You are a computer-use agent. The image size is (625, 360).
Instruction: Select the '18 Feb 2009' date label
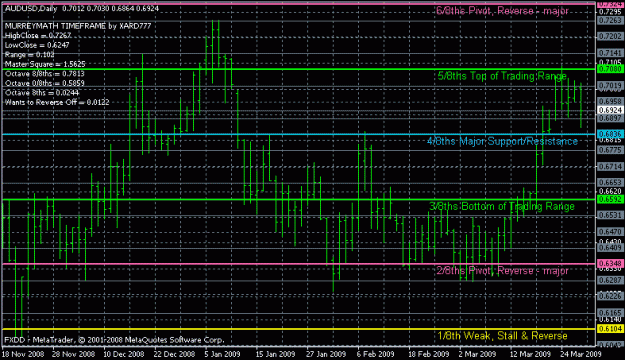[428, 354]
